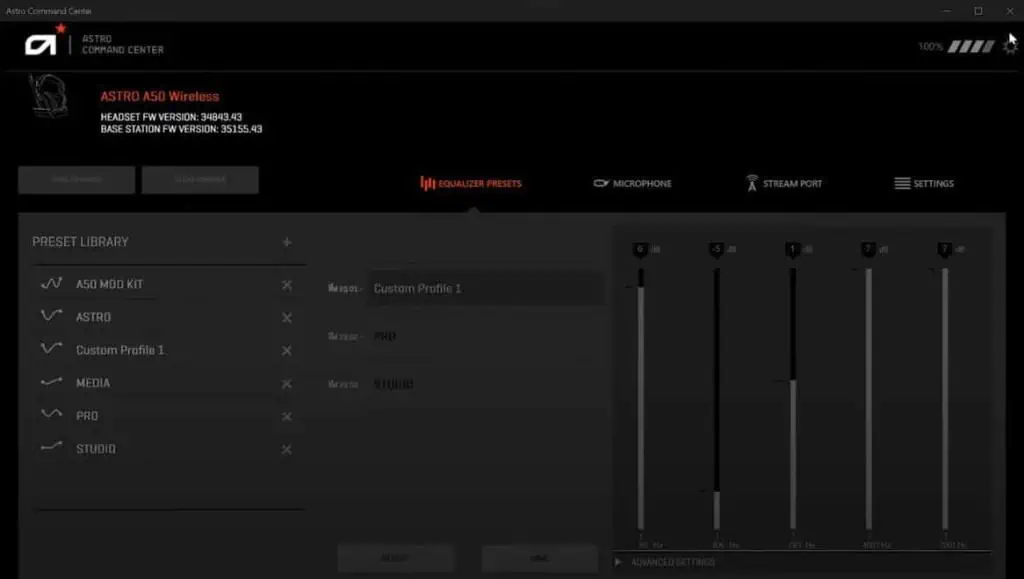Click the waveform icon beside A50 MOD KIT
Screen dimensions: 1024x579
pyautogui.click(x=52, y=283)
